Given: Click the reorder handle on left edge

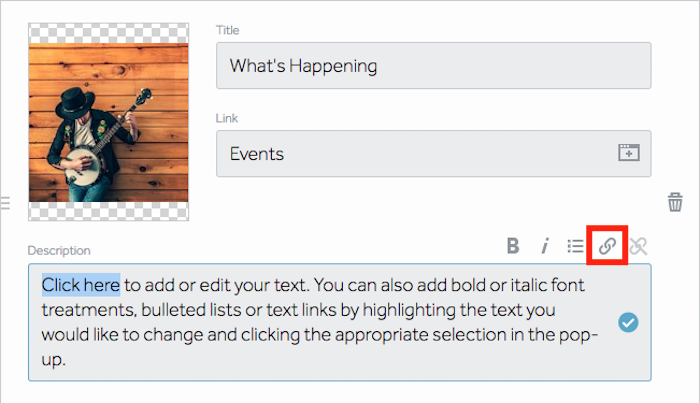Looking at the screenshot, I should point(4,203).
